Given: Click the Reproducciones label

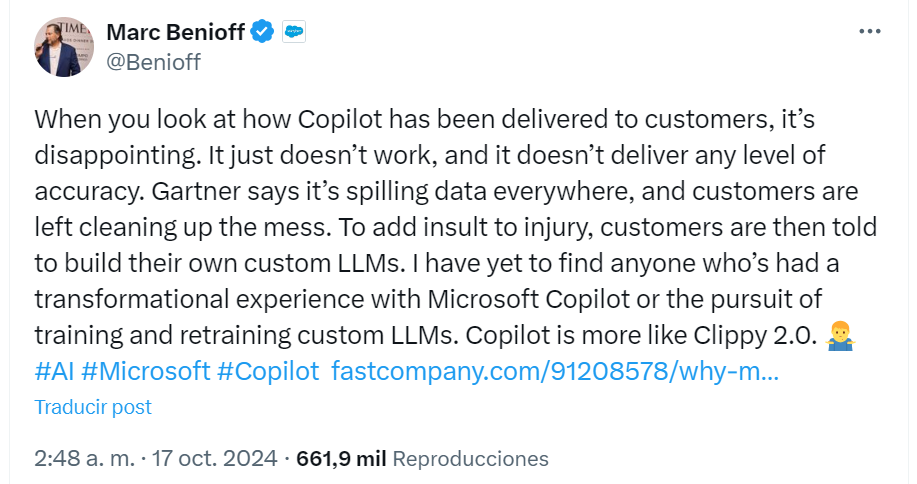Looking at the screenshot, I should point(470,459).
